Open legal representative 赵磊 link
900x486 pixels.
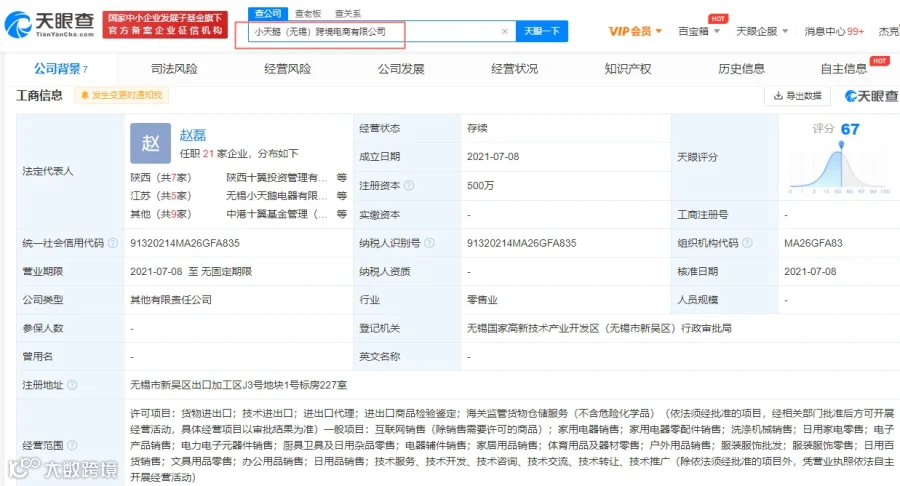click(x=193, y=135)
